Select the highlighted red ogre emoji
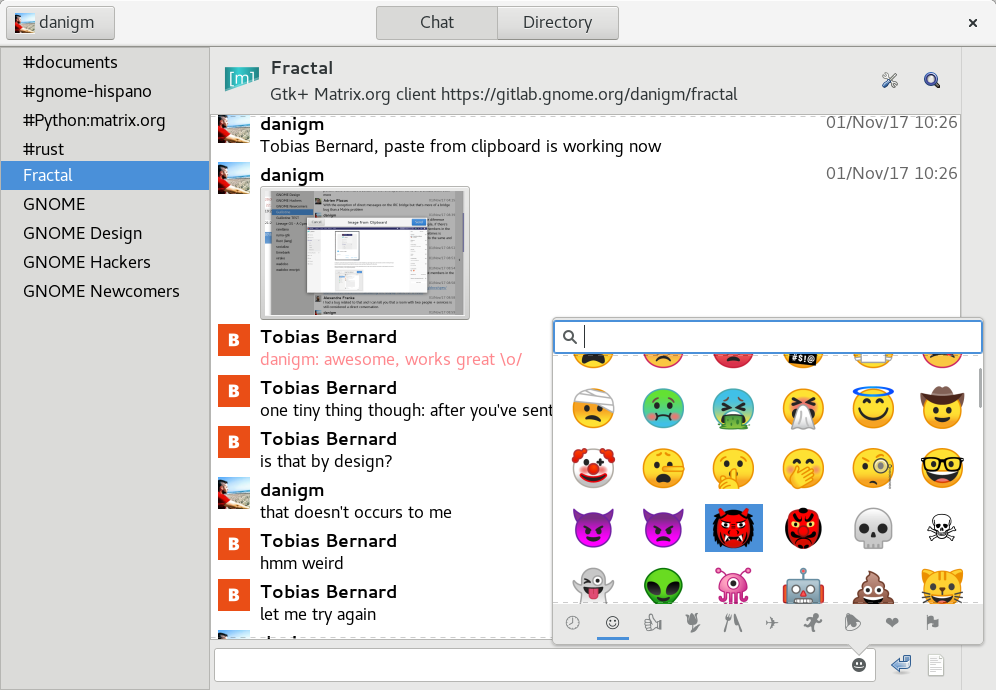Viewport: 996px width, 690px height. (733, 527)
